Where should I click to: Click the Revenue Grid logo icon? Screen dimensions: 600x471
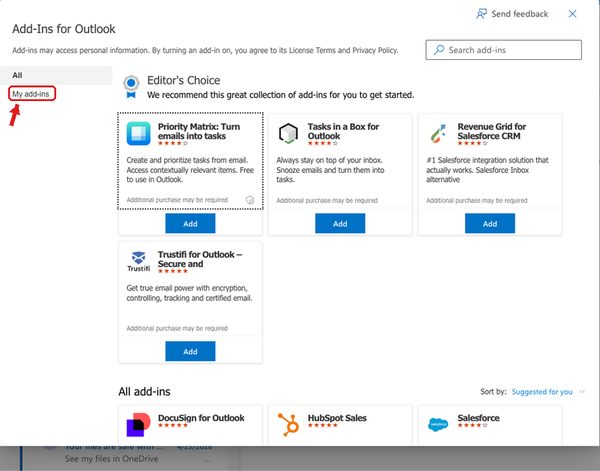click(438, 134)
